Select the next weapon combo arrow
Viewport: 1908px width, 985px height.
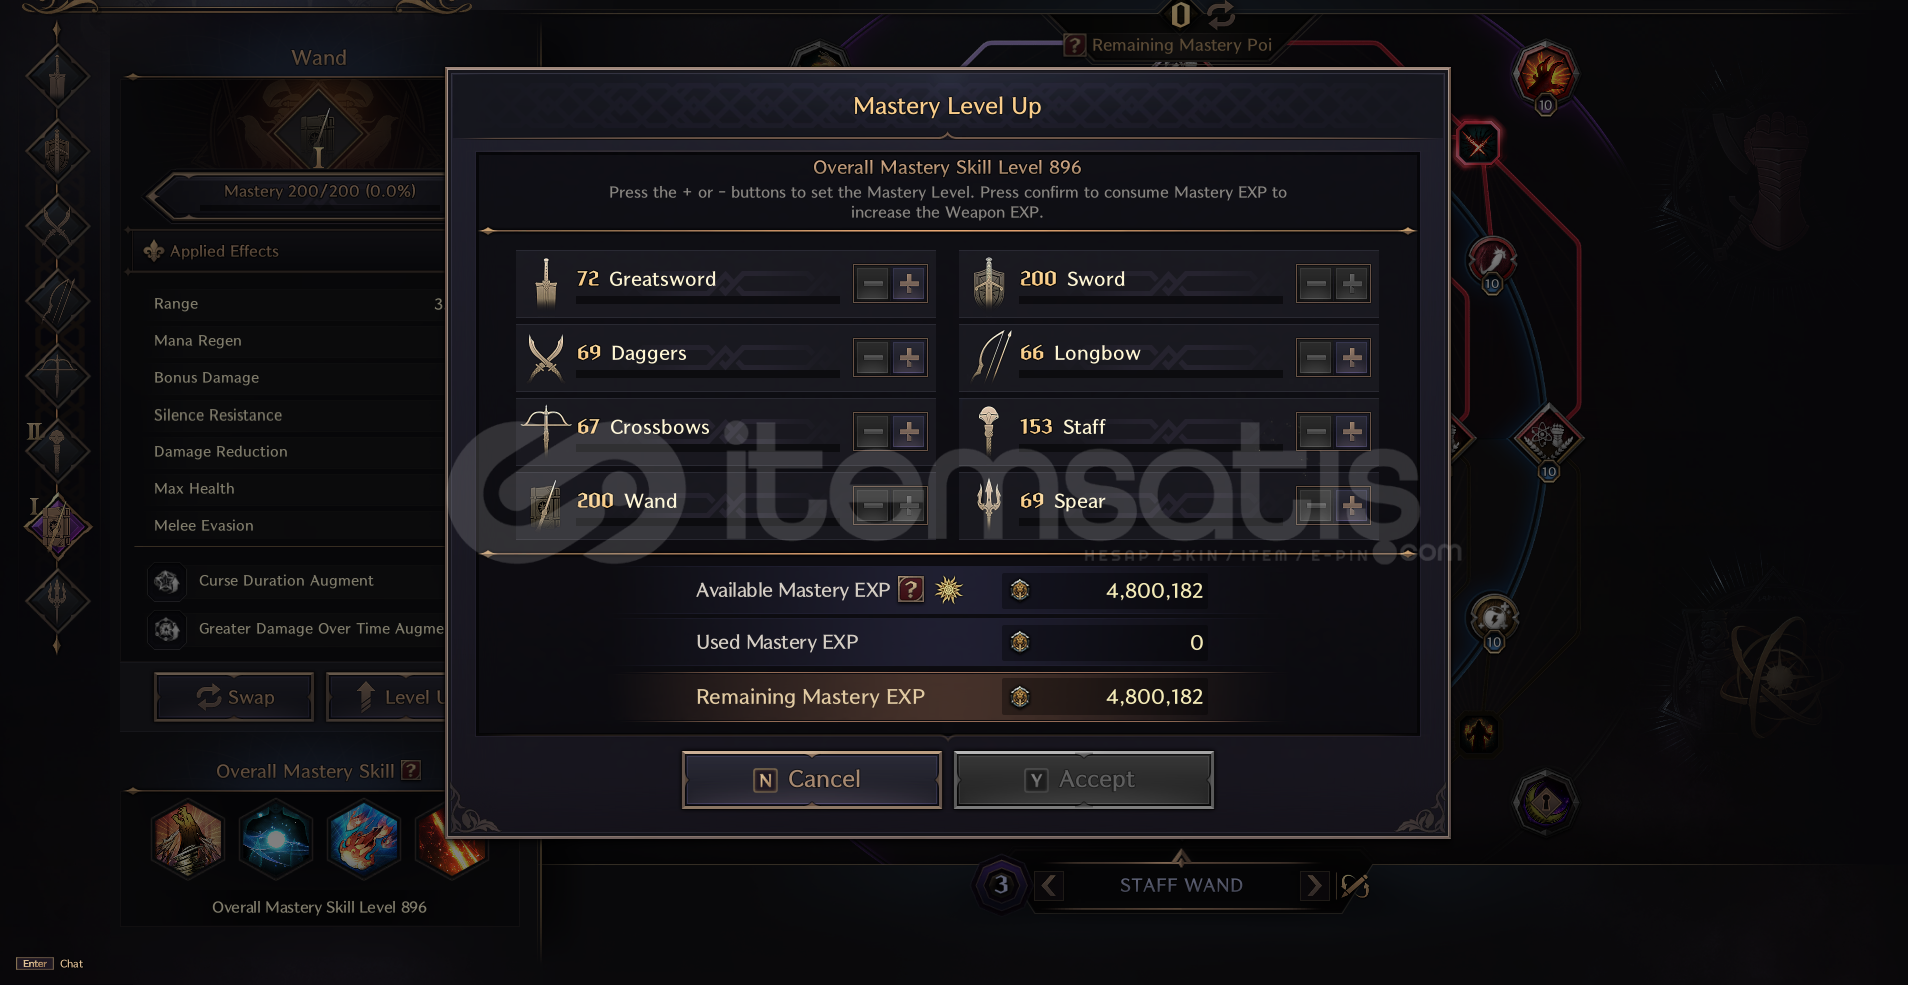tap(1314, 885)
